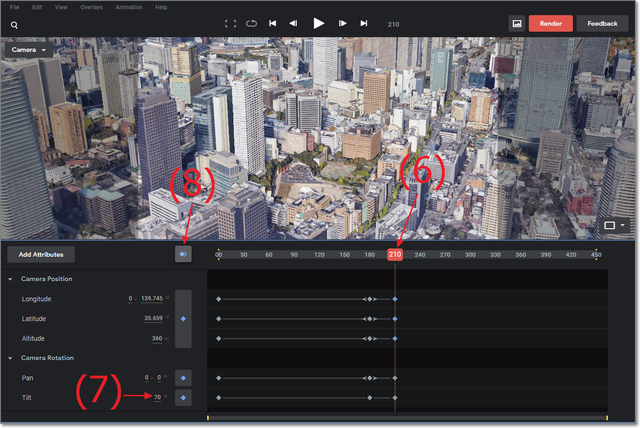Screen dimensions: 640x428
Task: Toggle Camera Position keyframe diamond
Action: click(183, 319)
